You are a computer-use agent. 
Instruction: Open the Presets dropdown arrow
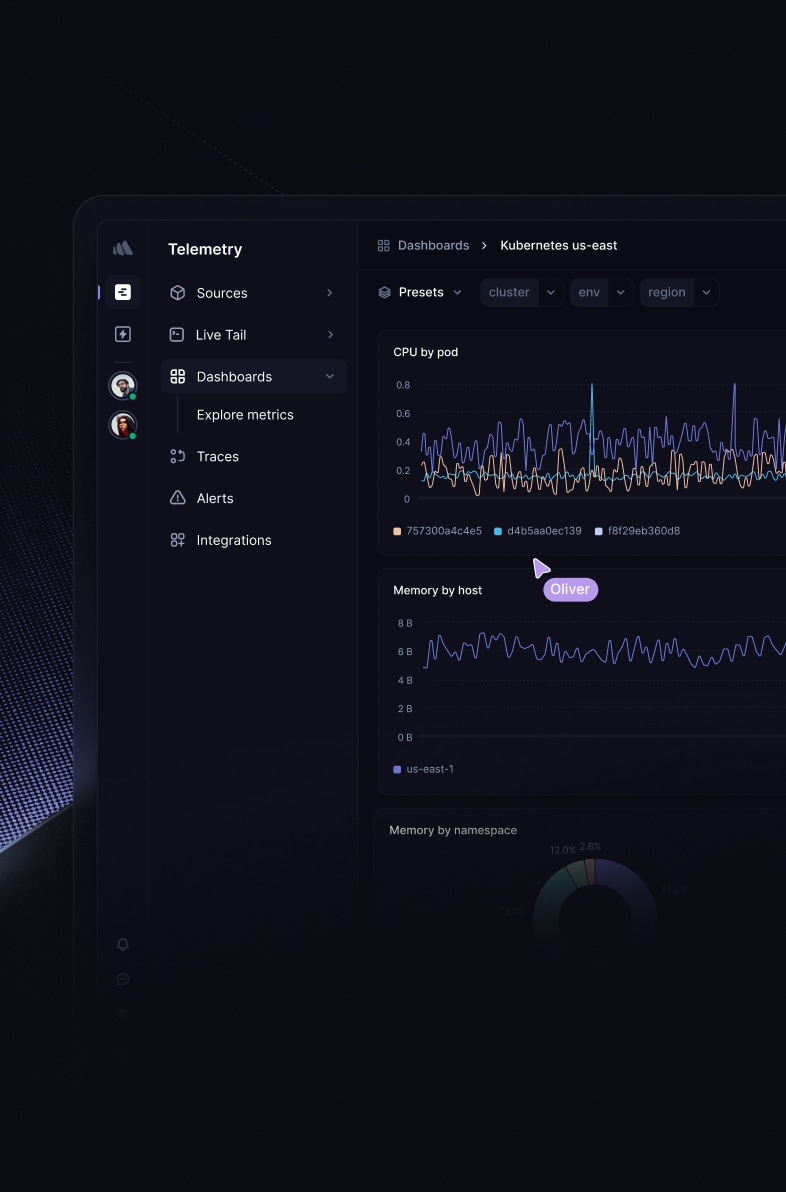coord(457,292)
